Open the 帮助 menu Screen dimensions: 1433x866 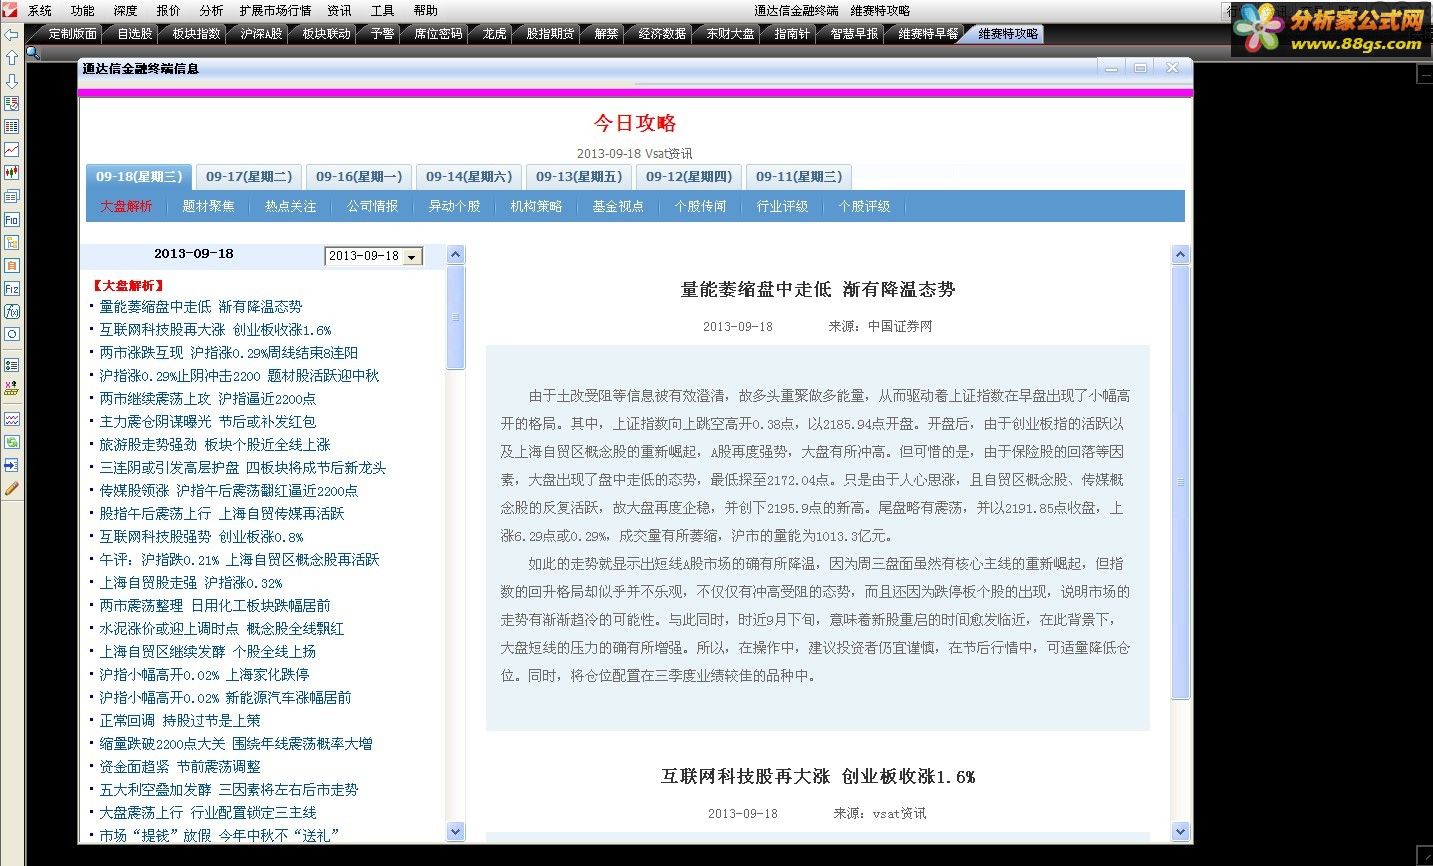pos(425,11)
